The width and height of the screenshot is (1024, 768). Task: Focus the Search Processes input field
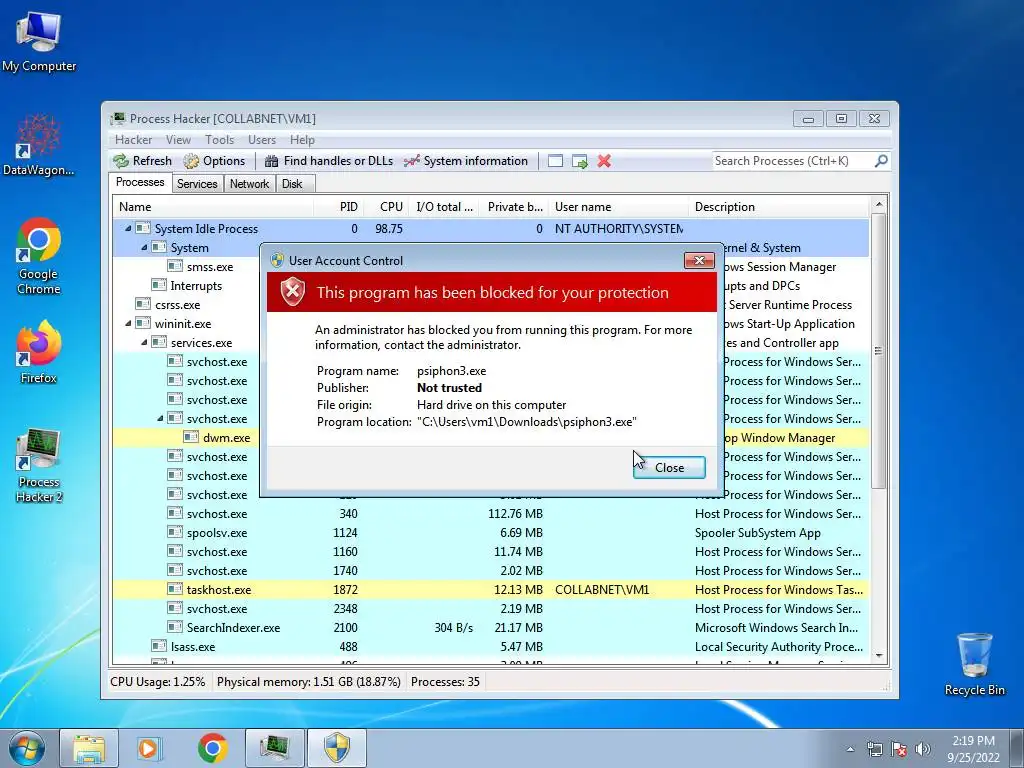click(x=793, y=161)
